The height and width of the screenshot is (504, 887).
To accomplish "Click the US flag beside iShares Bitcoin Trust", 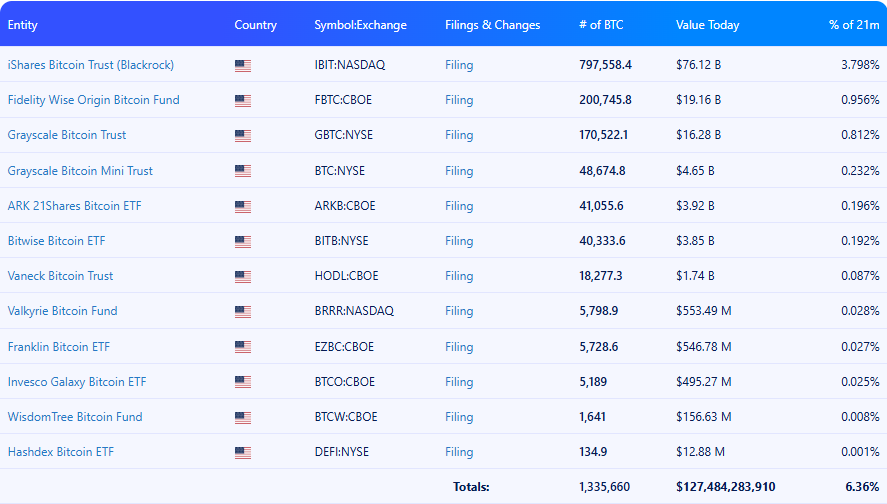I will (x=243, y=66).
